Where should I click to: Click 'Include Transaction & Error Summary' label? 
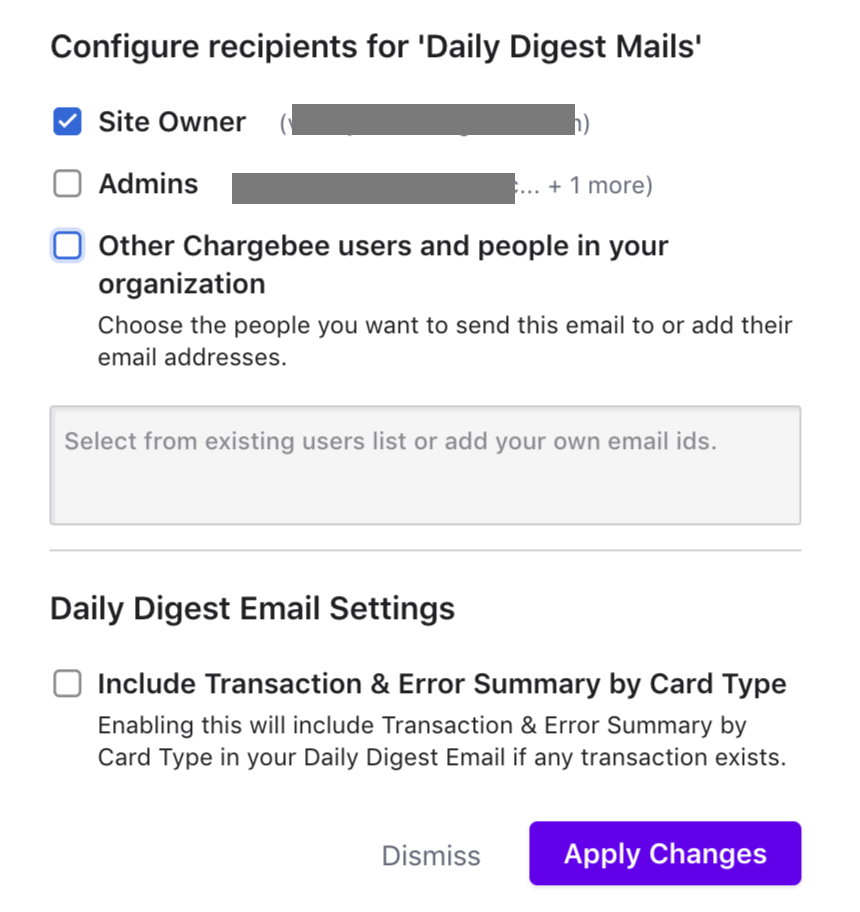point(441,684)
